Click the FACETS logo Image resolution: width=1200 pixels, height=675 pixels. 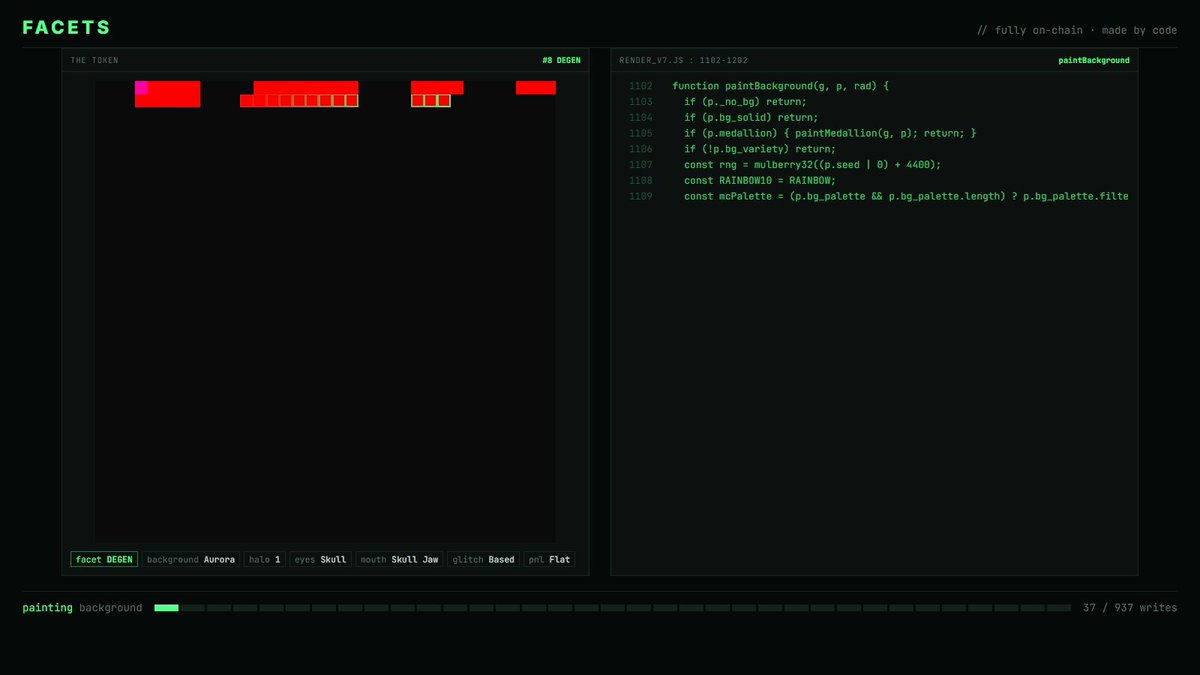point(66,28)
